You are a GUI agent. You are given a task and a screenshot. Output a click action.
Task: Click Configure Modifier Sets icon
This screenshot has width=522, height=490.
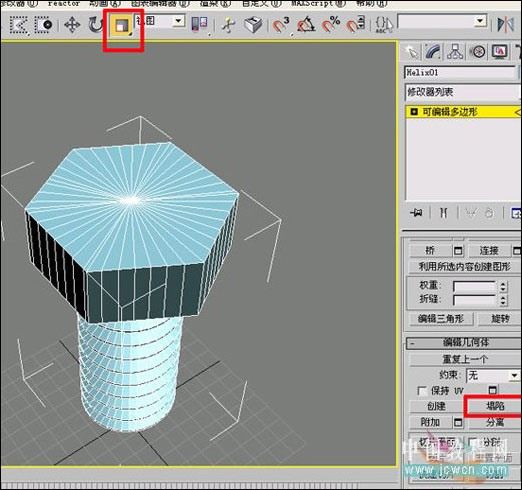pyautogui.click(x=516, y=213)
